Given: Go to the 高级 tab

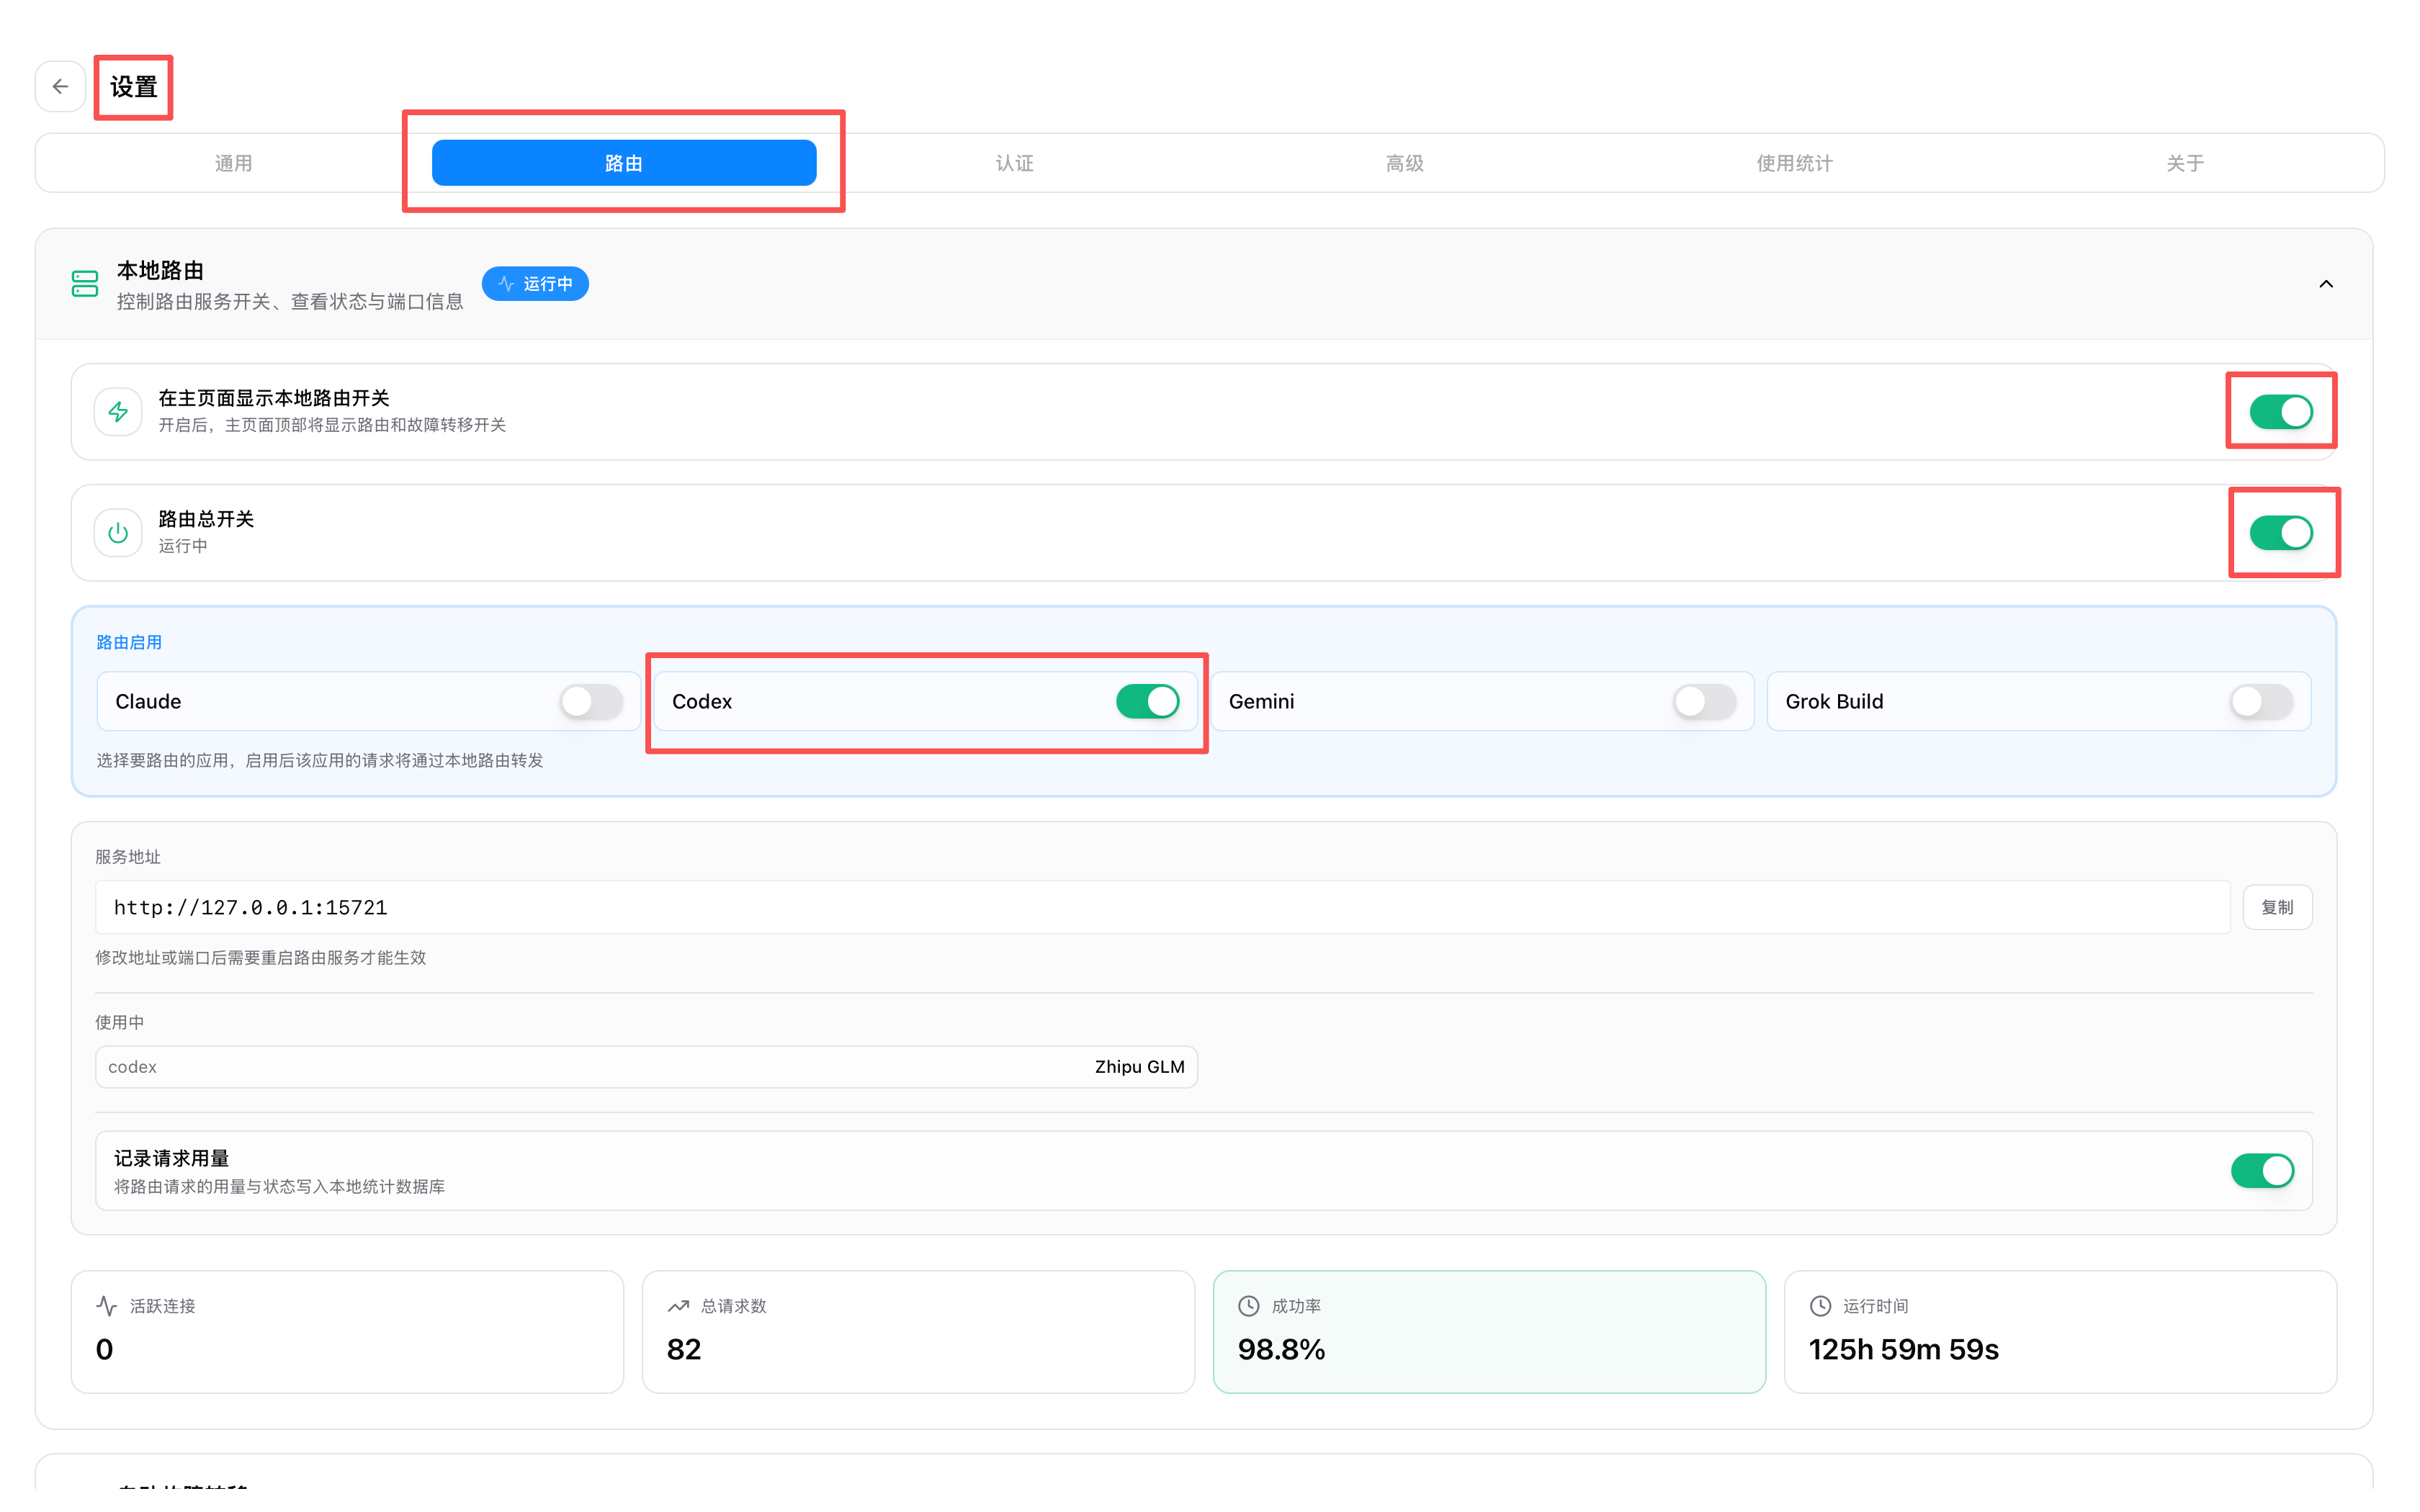Looking at the screenshot, I should 1404,163.
